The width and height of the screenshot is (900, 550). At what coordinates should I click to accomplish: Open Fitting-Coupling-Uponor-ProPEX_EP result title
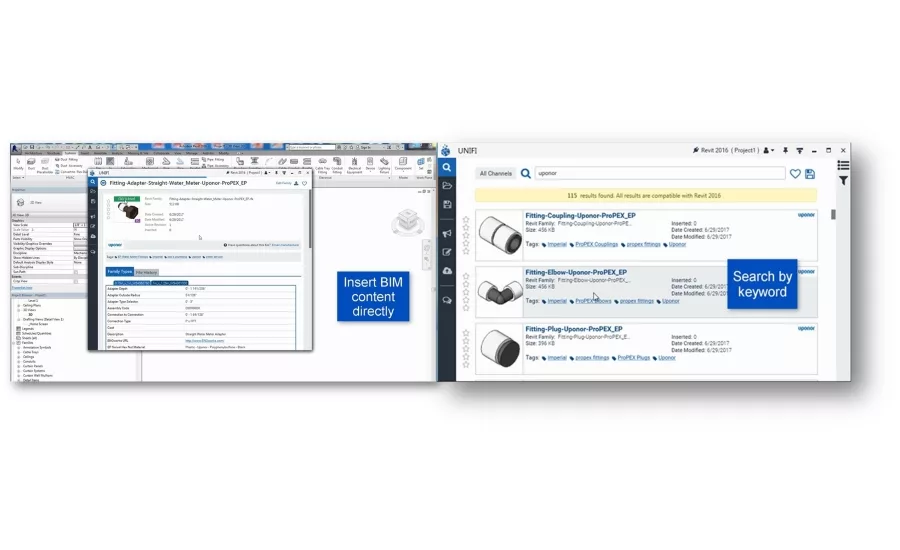click(580, 215)
